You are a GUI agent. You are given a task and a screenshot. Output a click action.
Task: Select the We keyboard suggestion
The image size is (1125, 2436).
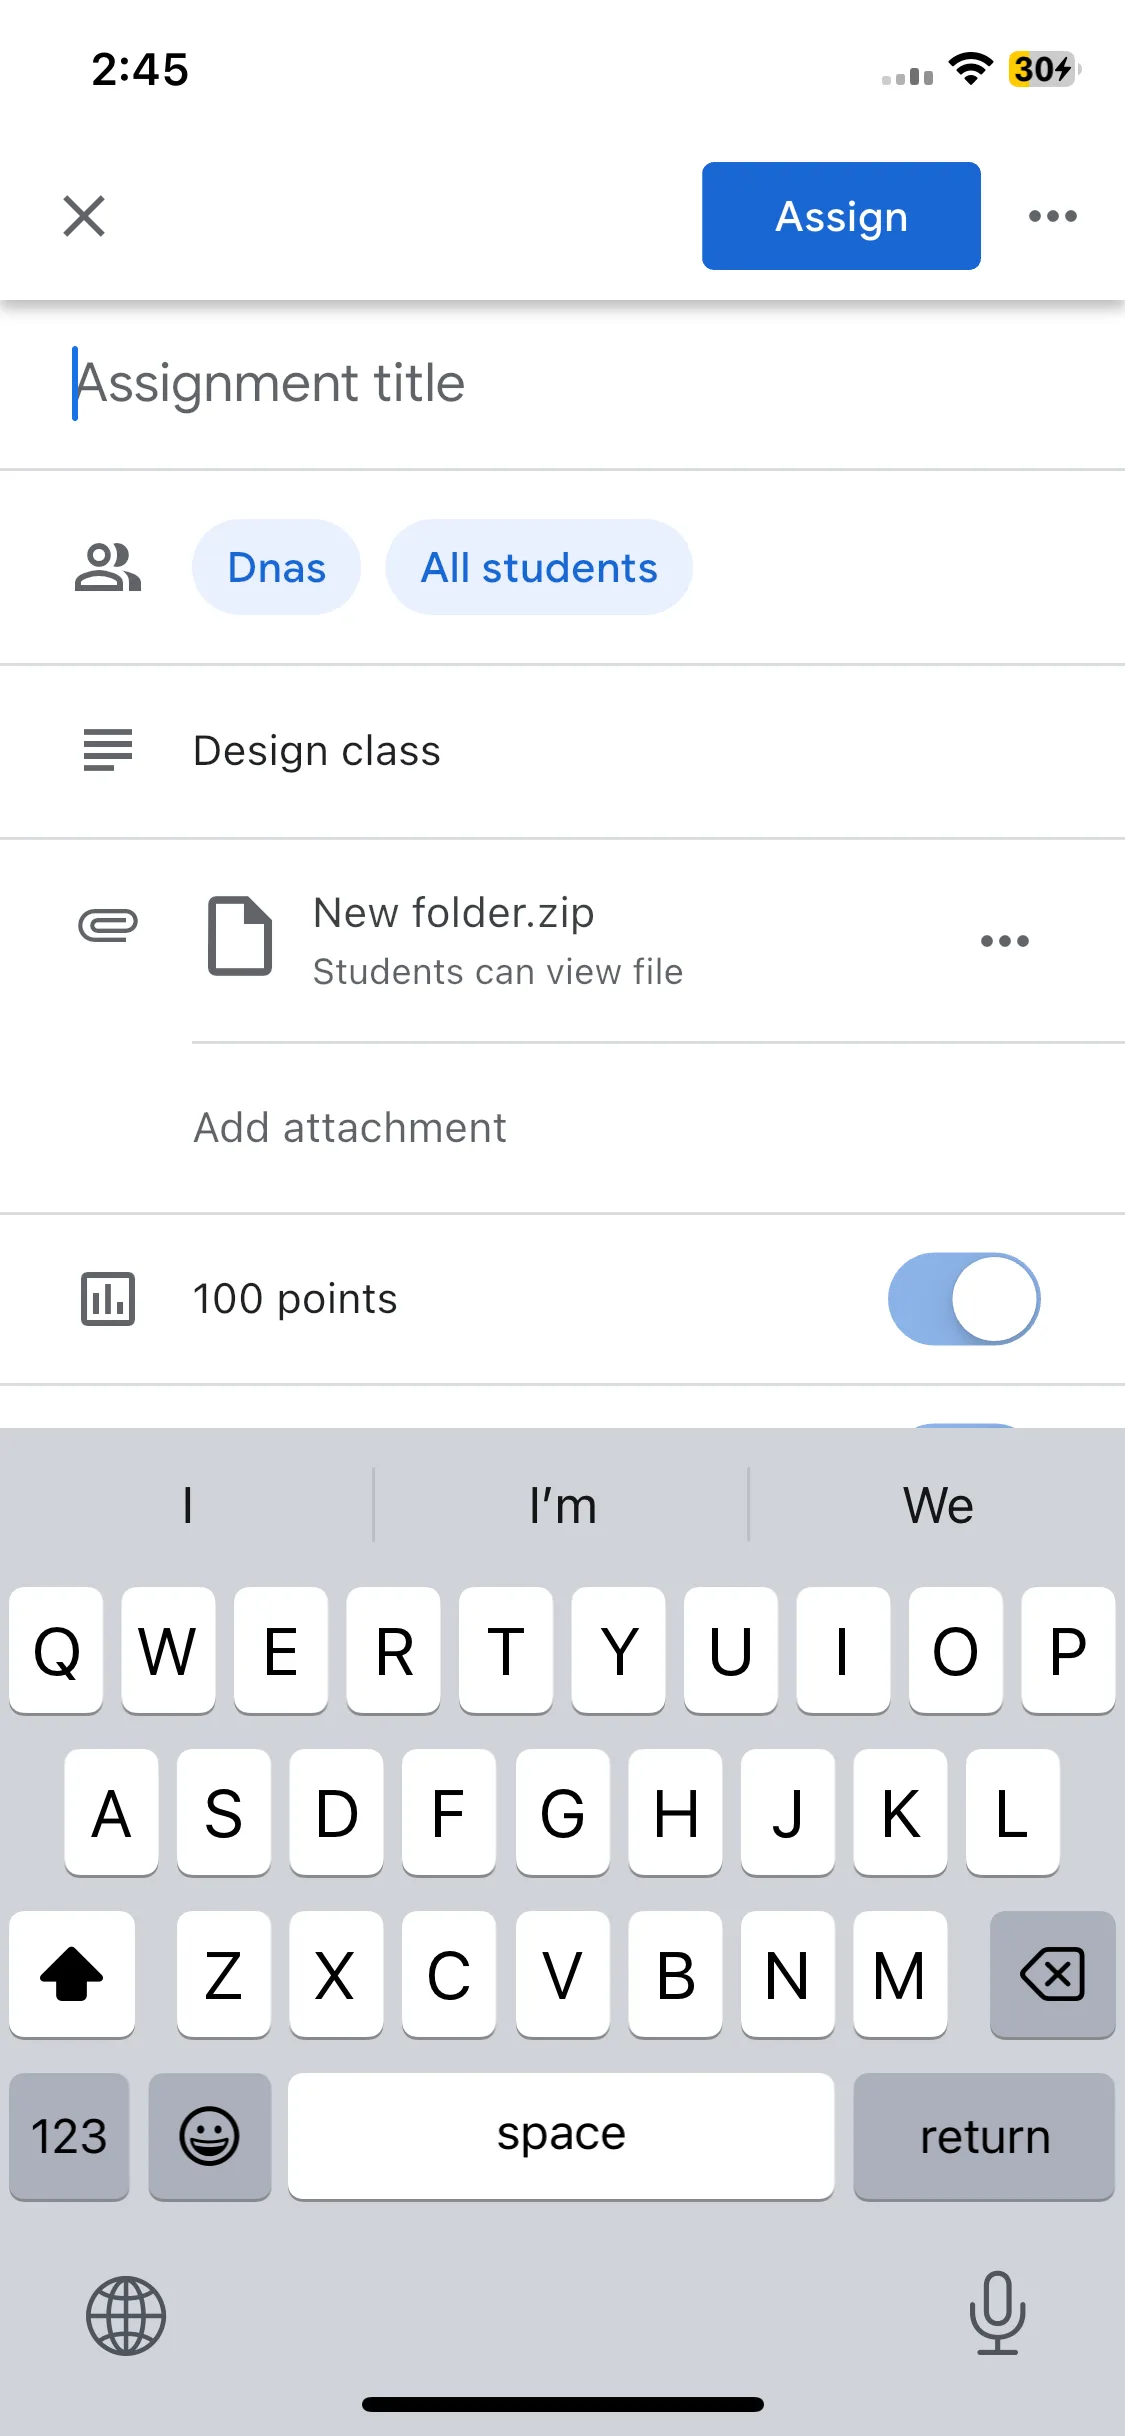click(x=938, y=1505)
